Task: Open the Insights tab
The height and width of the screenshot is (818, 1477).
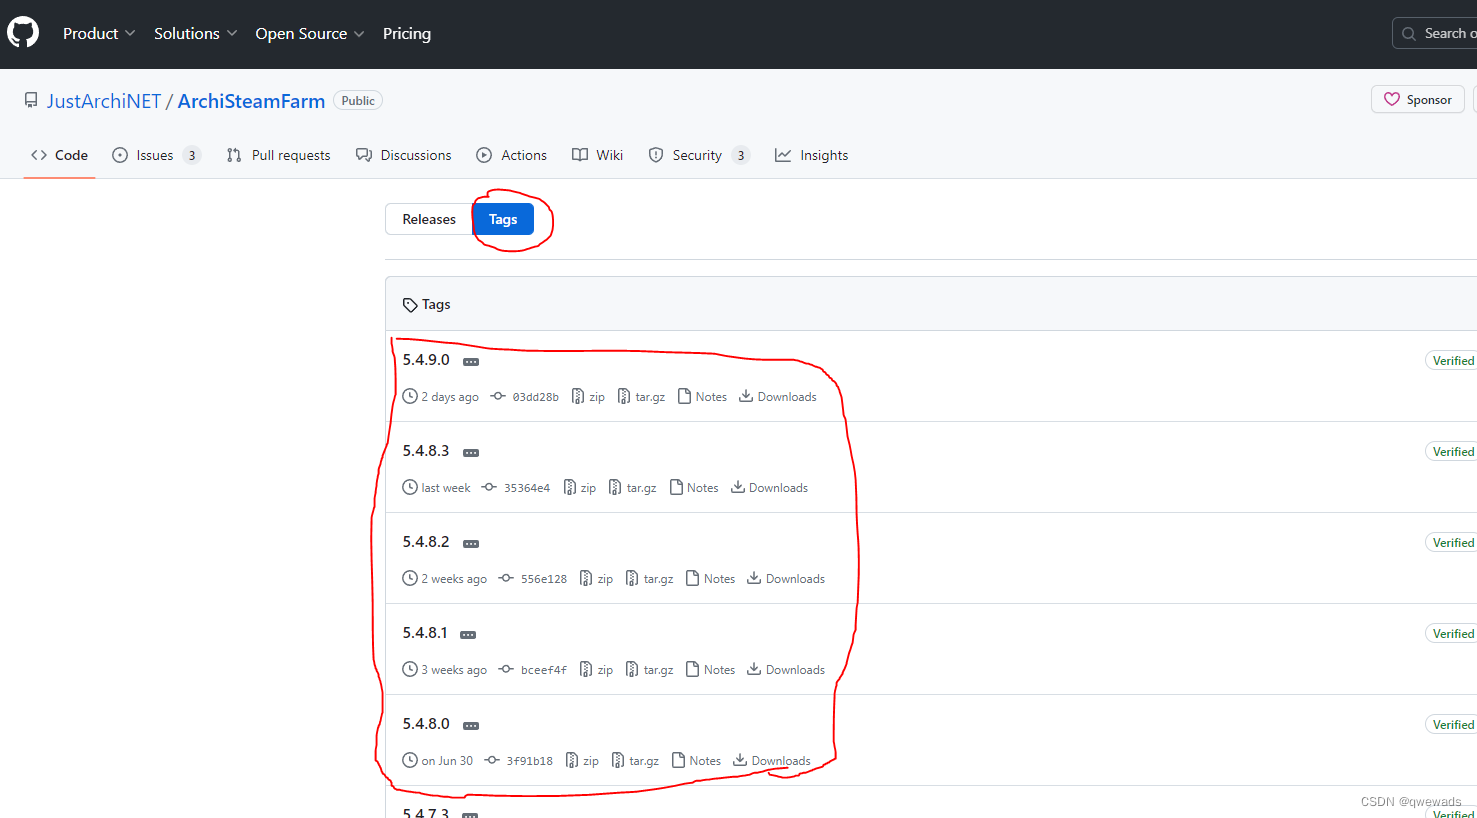Action: pyautogui.click(x=812, y=155)
